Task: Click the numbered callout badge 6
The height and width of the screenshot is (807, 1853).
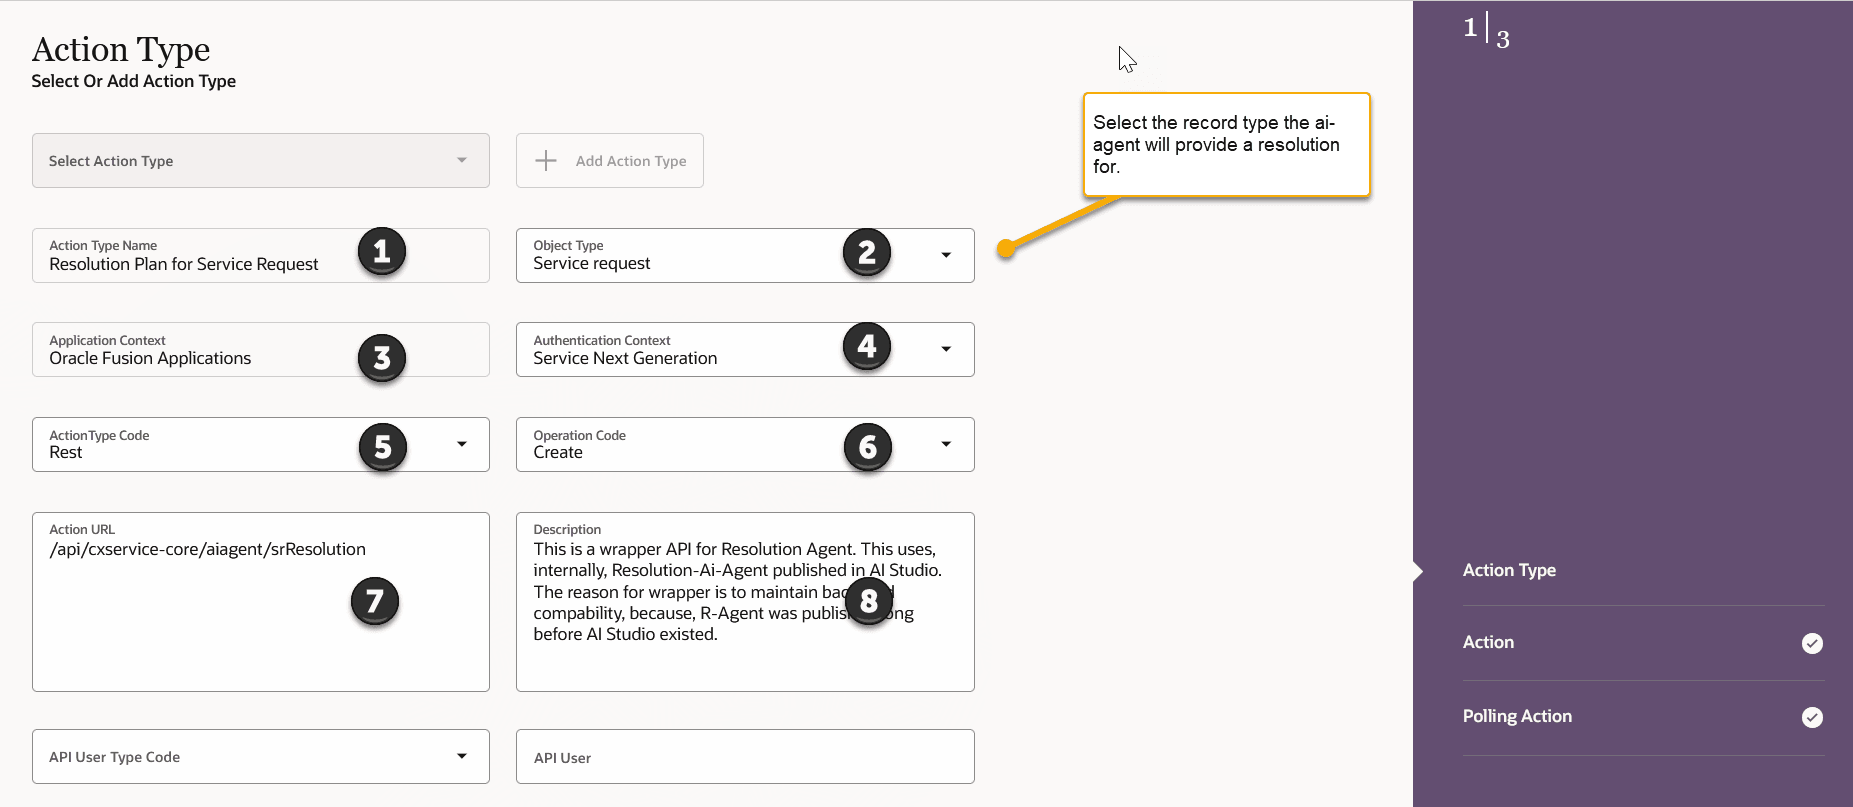Action: (868, 447)
